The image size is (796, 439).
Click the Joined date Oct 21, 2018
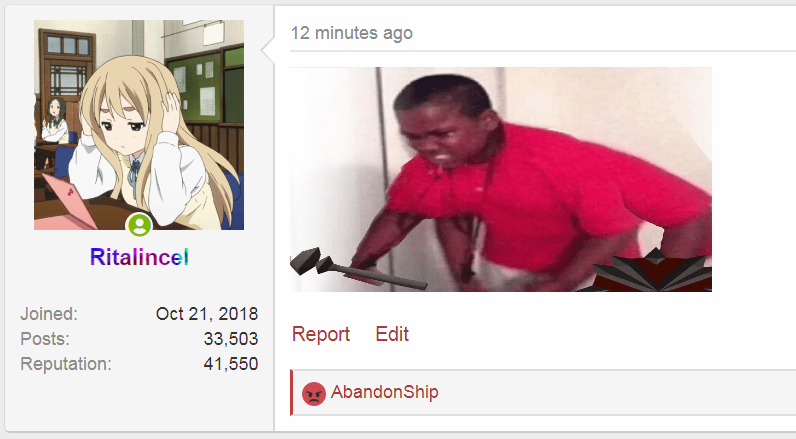click(x=207, y=314)
